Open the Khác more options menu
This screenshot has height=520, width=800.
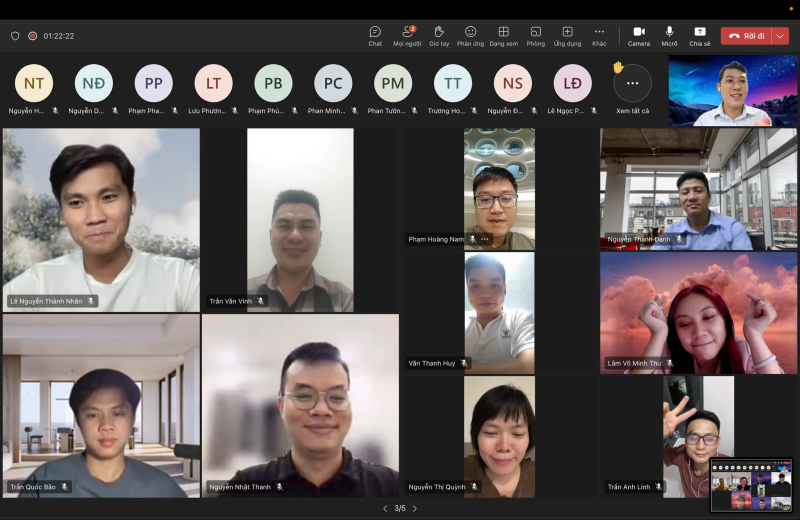599,35
